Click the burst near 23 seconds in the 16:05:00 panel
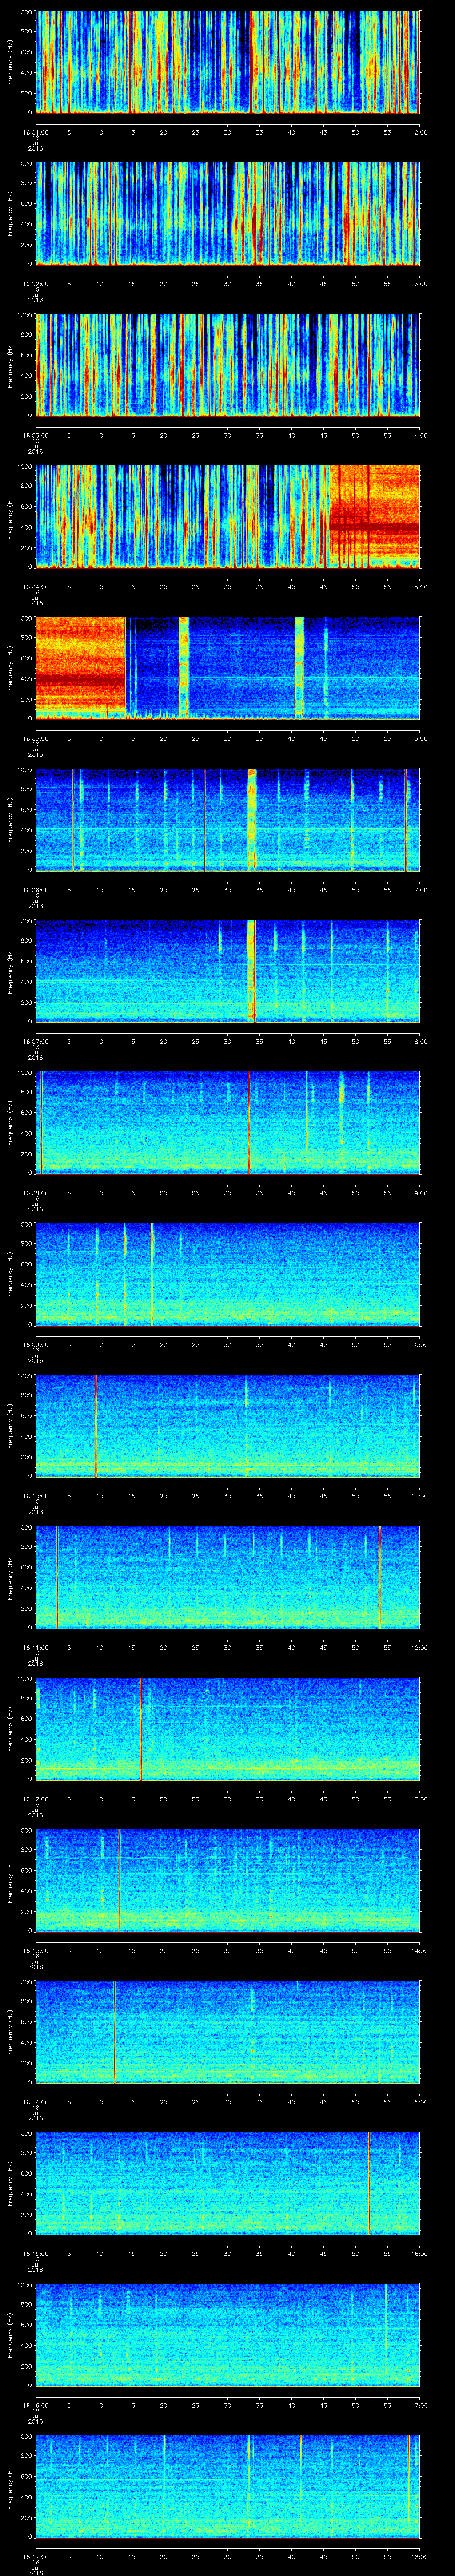The image size is (455, 2576). click(x=184, y=668)
